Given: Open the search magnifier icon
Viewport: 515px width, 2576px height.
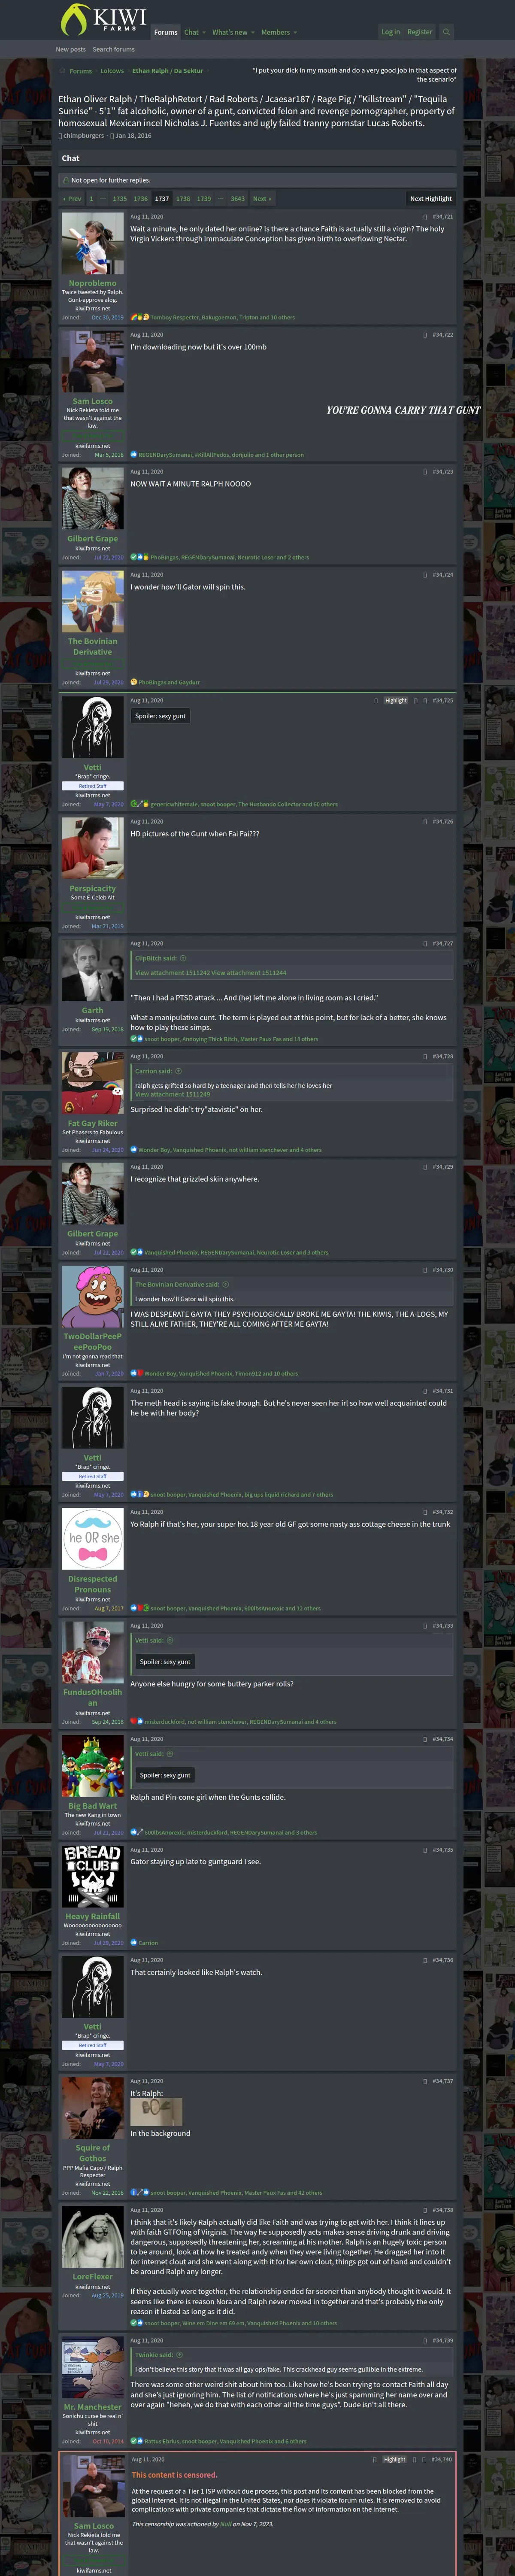Looking at the screenshot, I should click(446, 32).
